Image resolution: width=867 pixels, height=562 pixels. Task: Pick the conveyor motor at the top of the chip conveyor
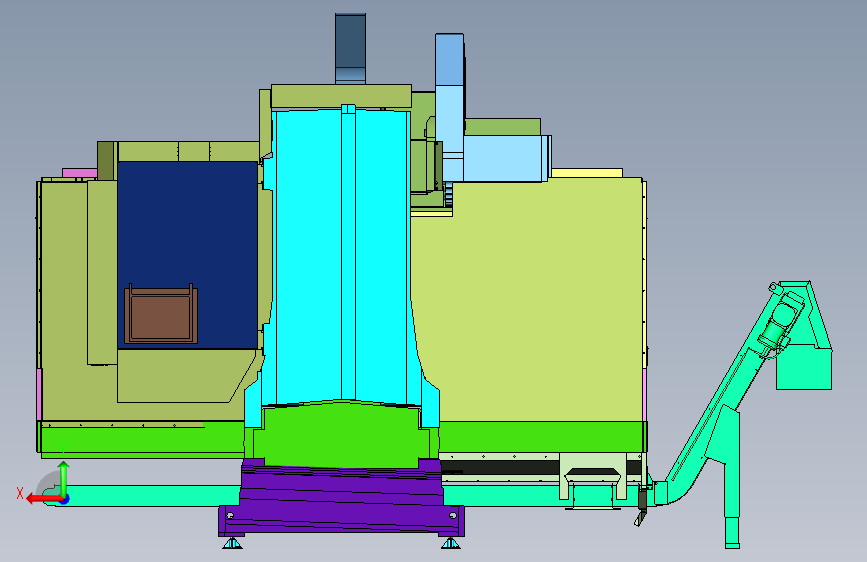[x=782, y=321]
